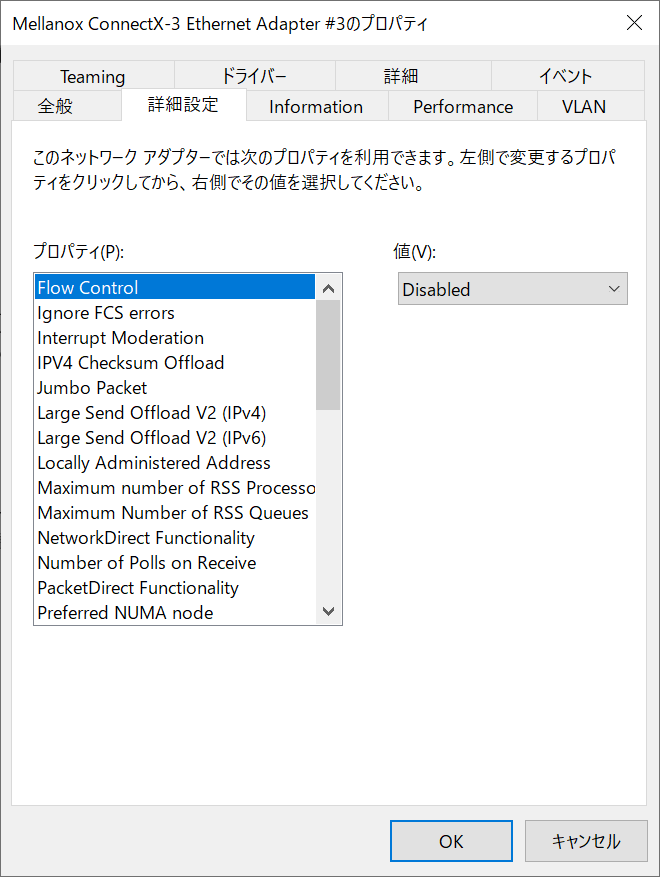Click the property list scrollbar thumb
The image size is (660, 877).
(x=328, y=355)
